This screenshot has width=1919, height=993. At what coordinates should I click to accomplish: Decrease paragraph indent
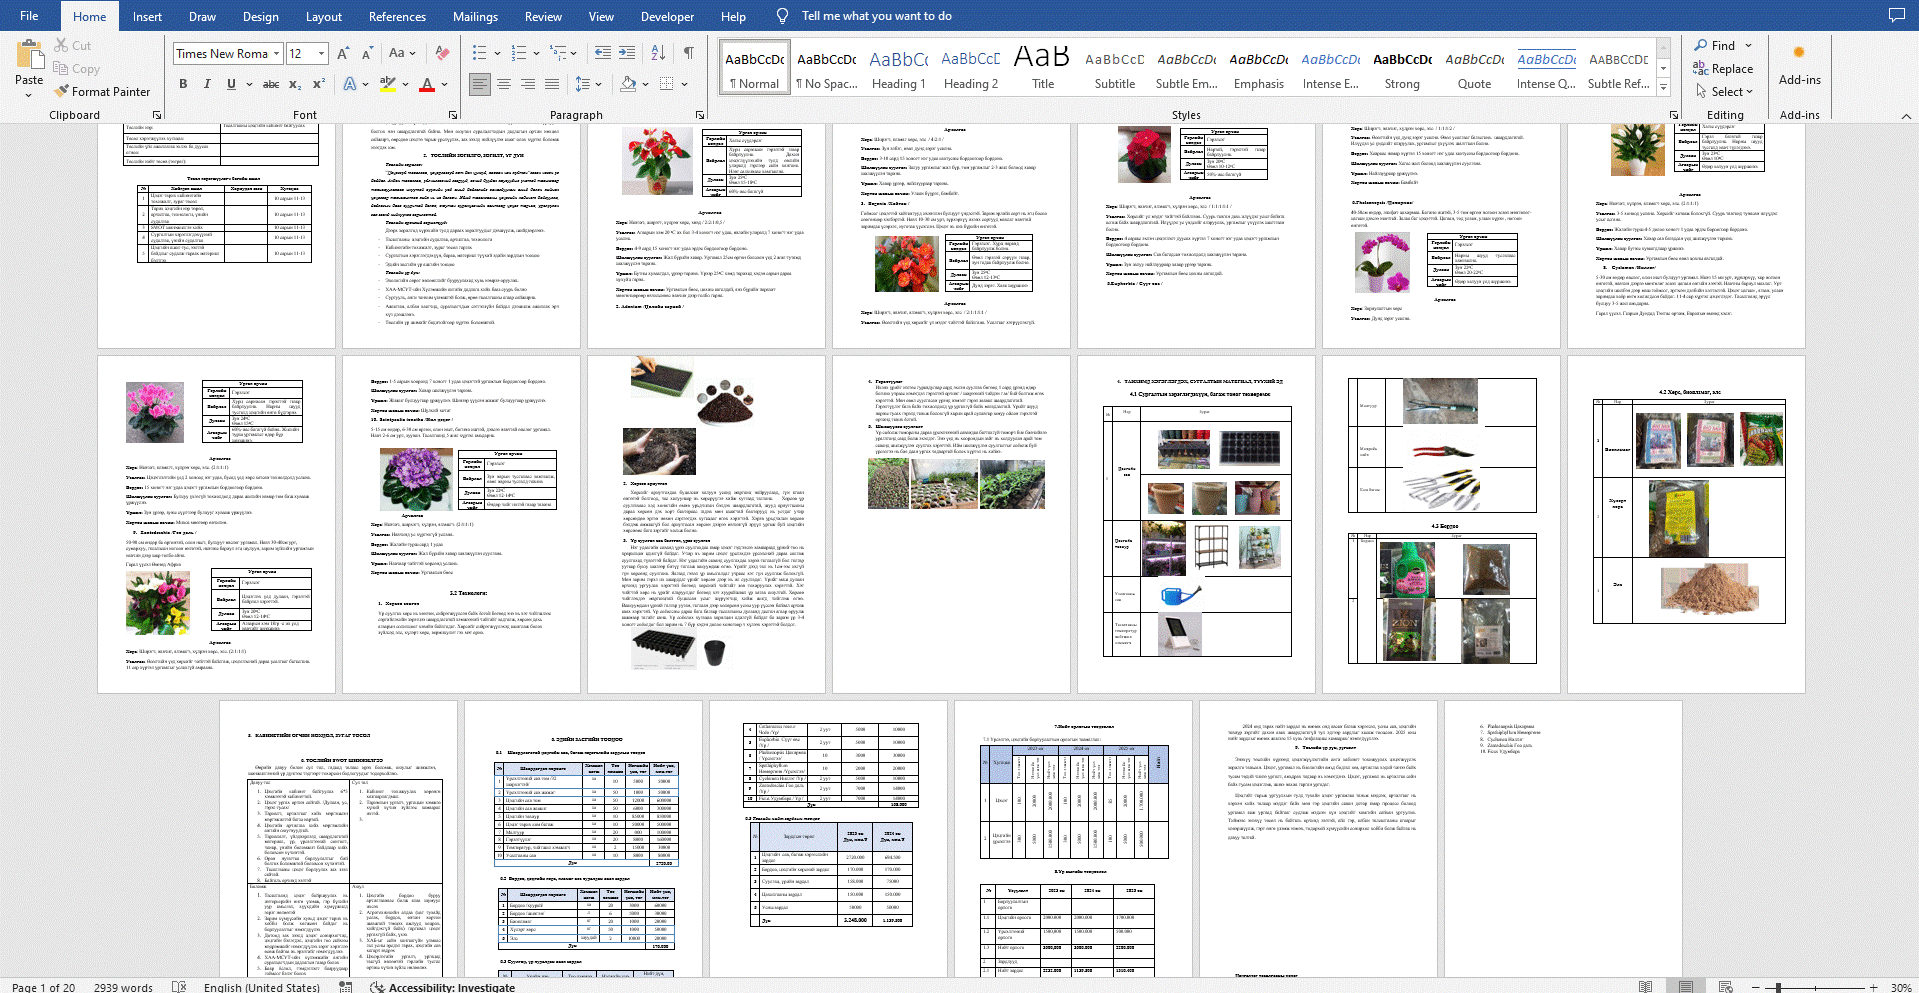(x=603, y=53)
